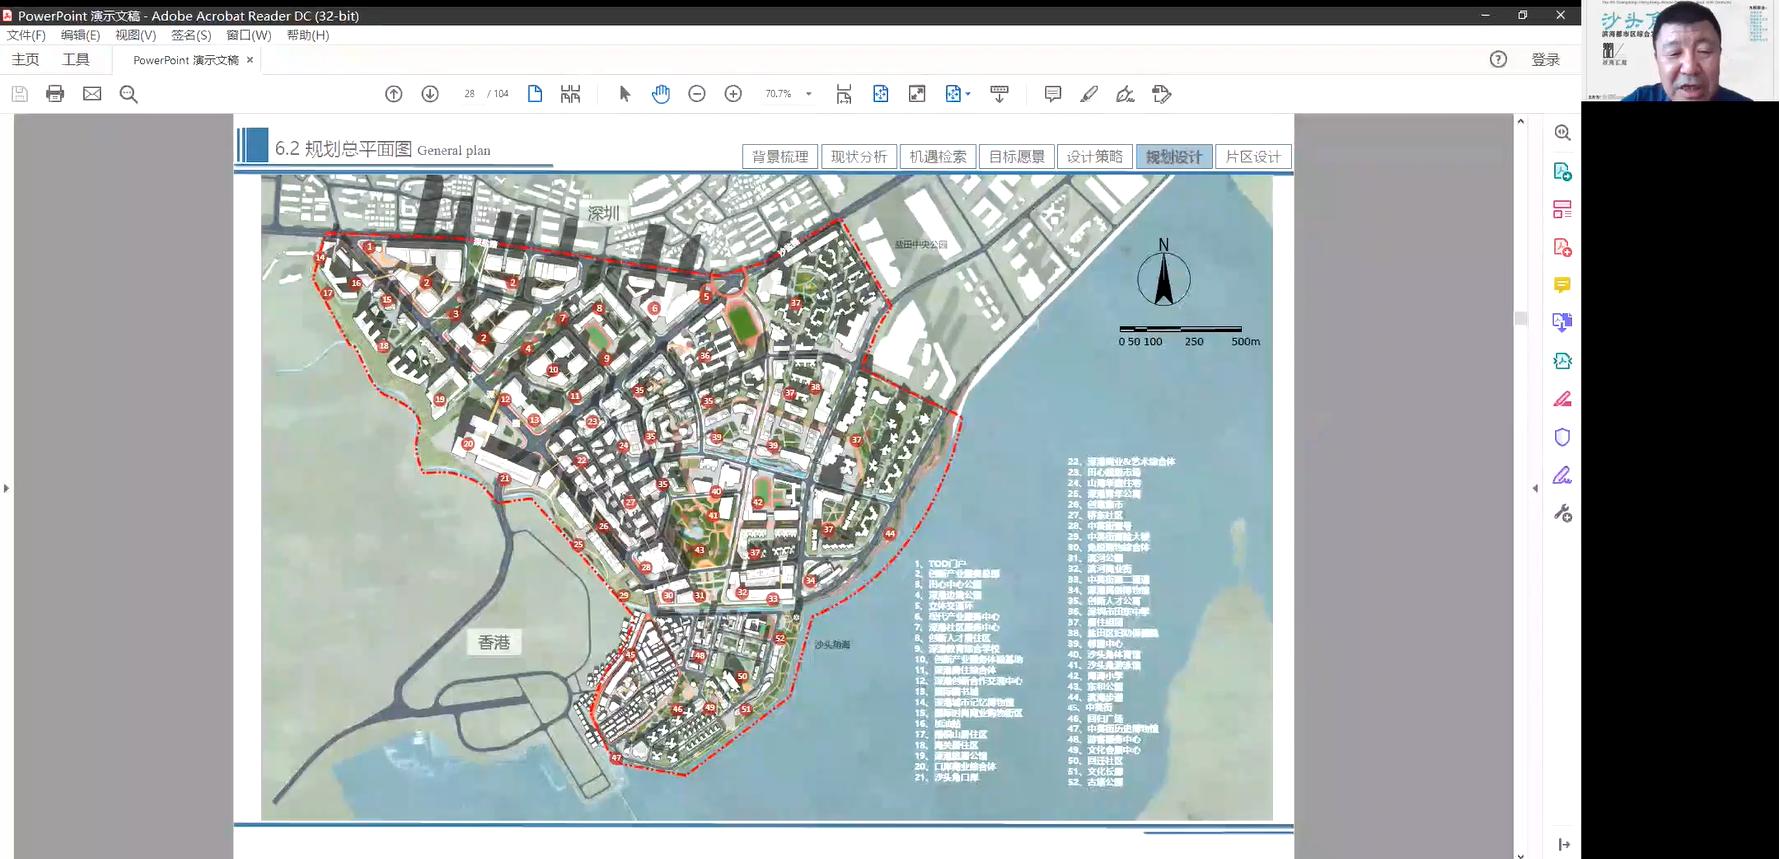Zoom in with the plus circle icon
The image size is (1780, 859).
[x=733, y=94]
